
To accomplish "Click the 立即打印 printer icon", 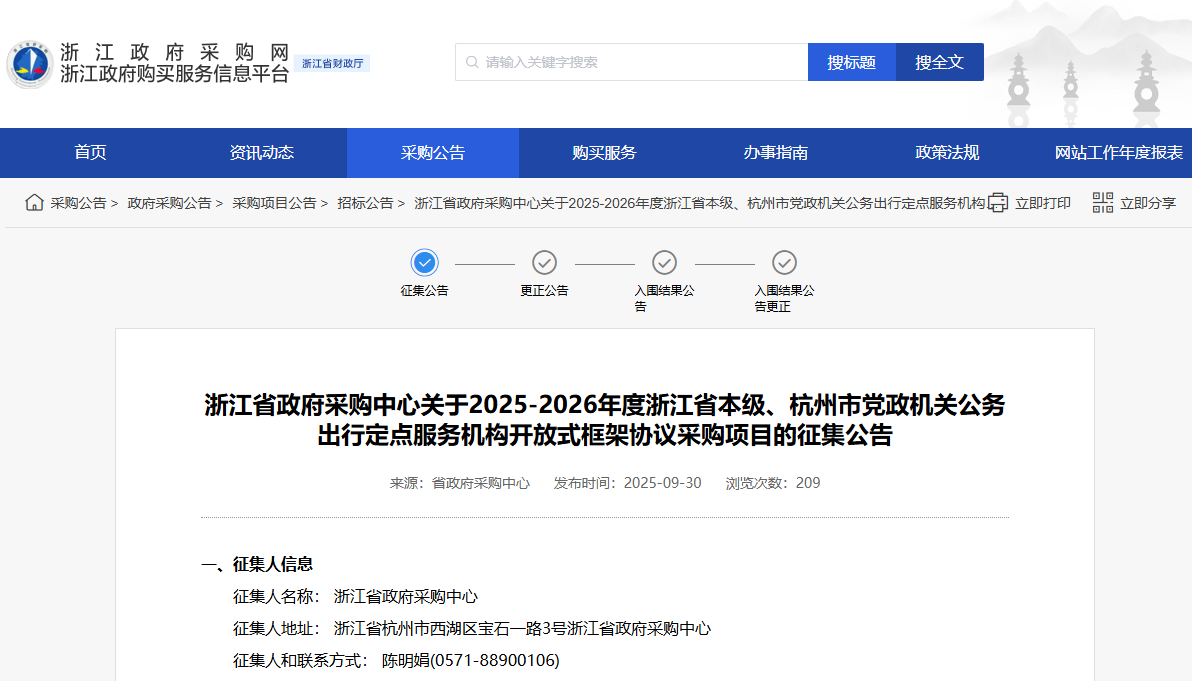I will click(x=997, y=202).
